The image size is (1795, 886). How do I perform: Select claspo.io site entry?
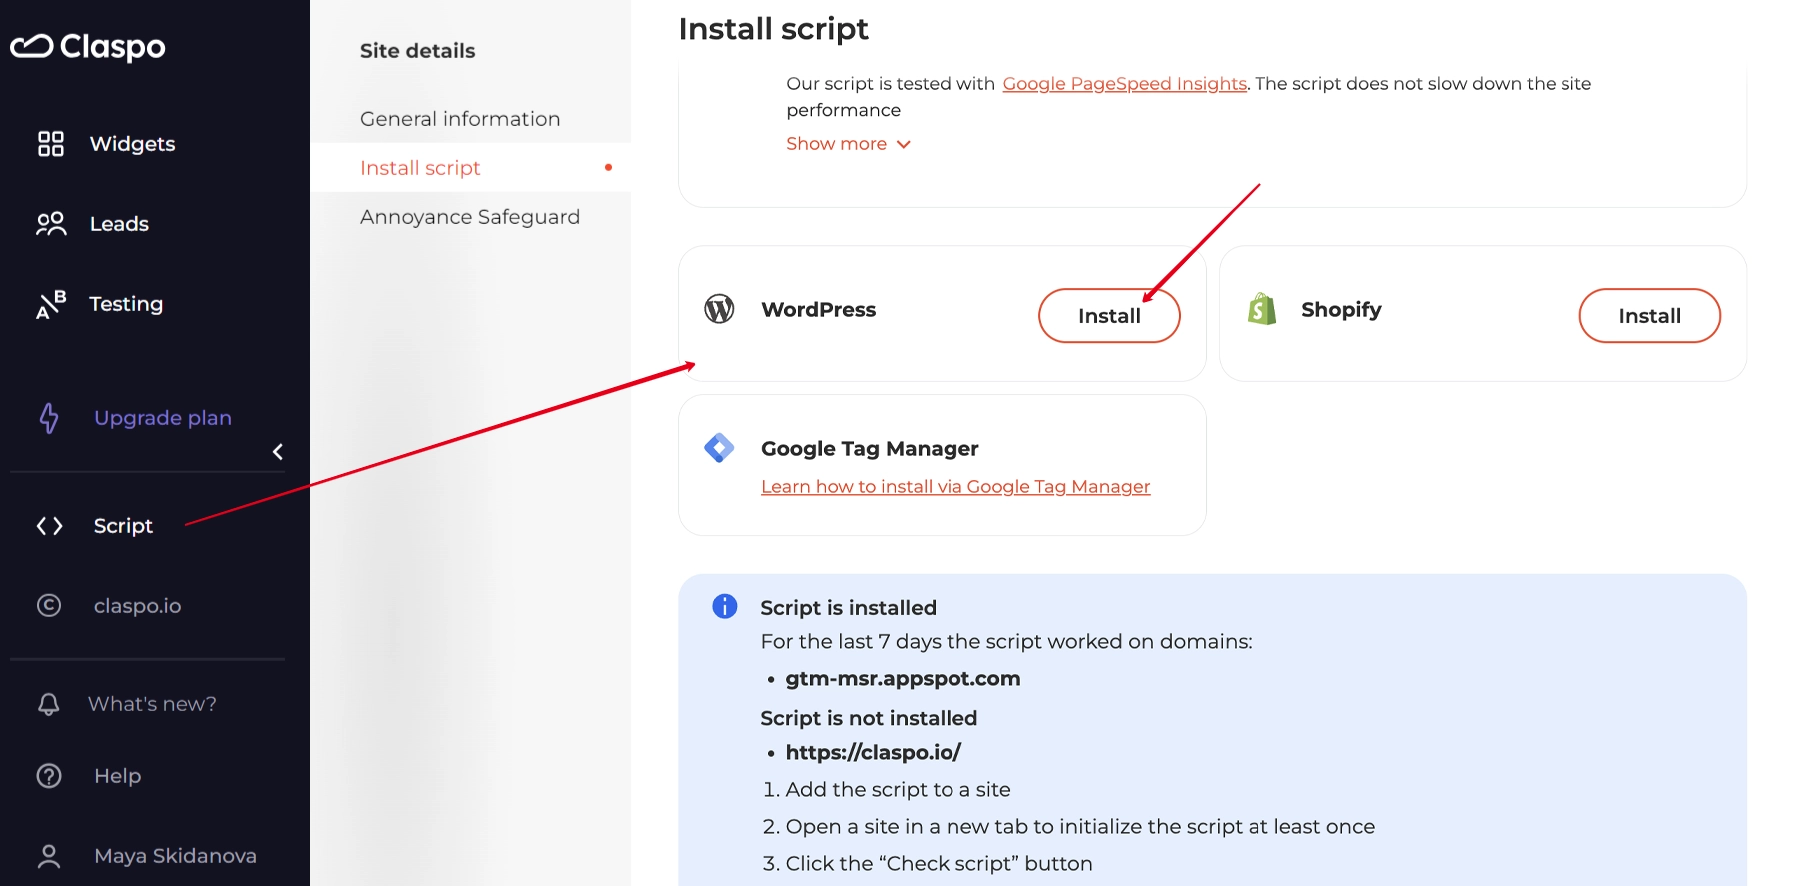137,606
